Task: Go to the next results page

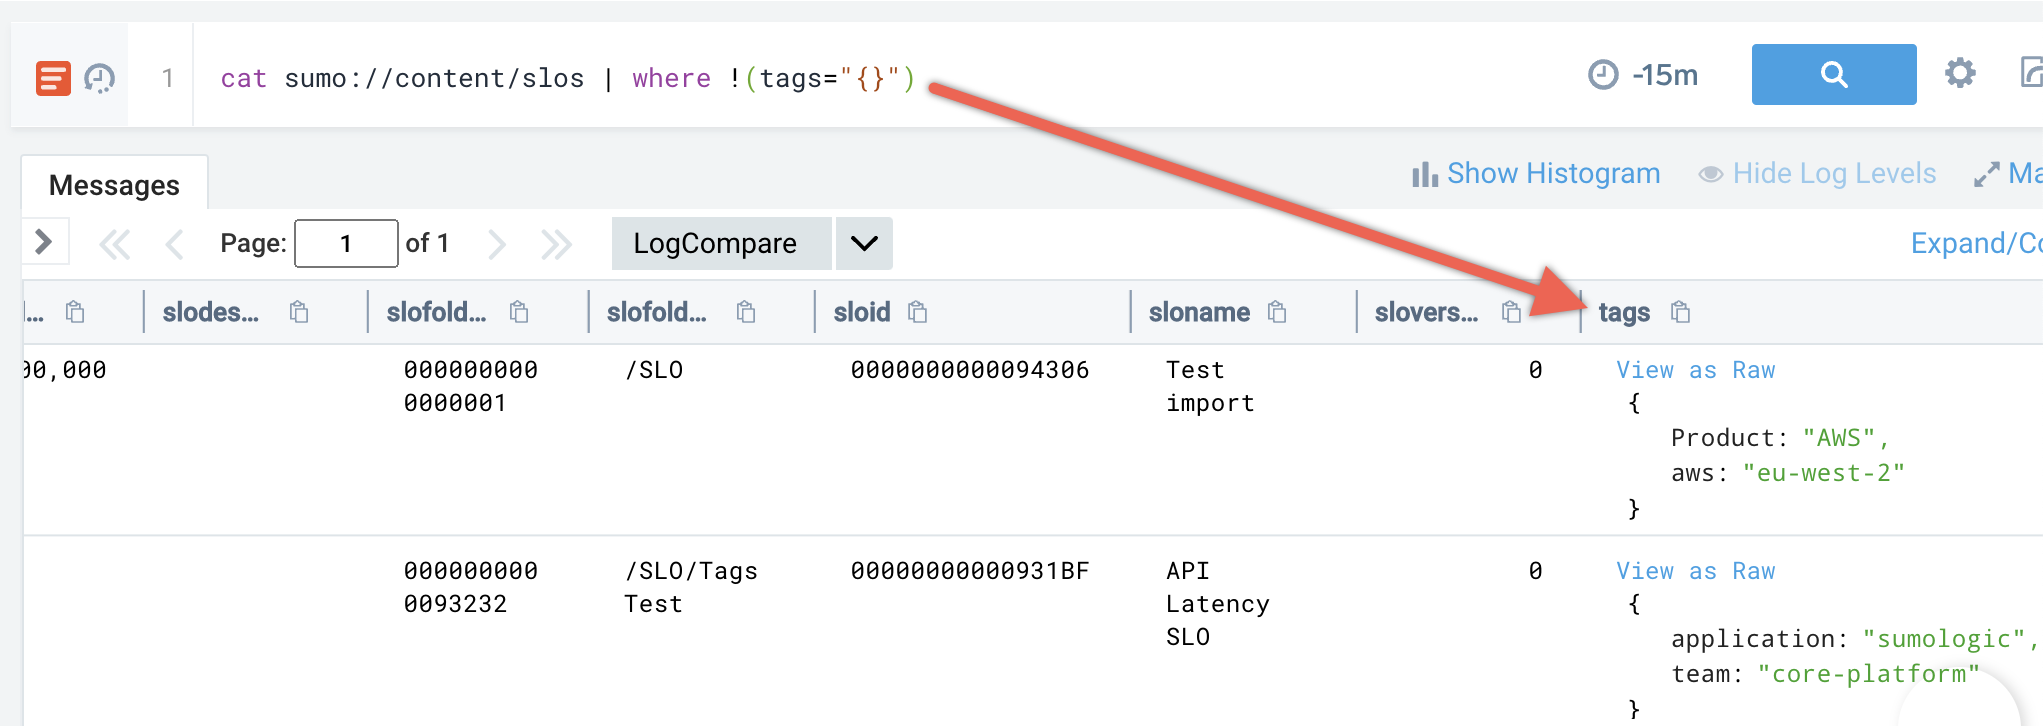Action: (x=496, y=244)
